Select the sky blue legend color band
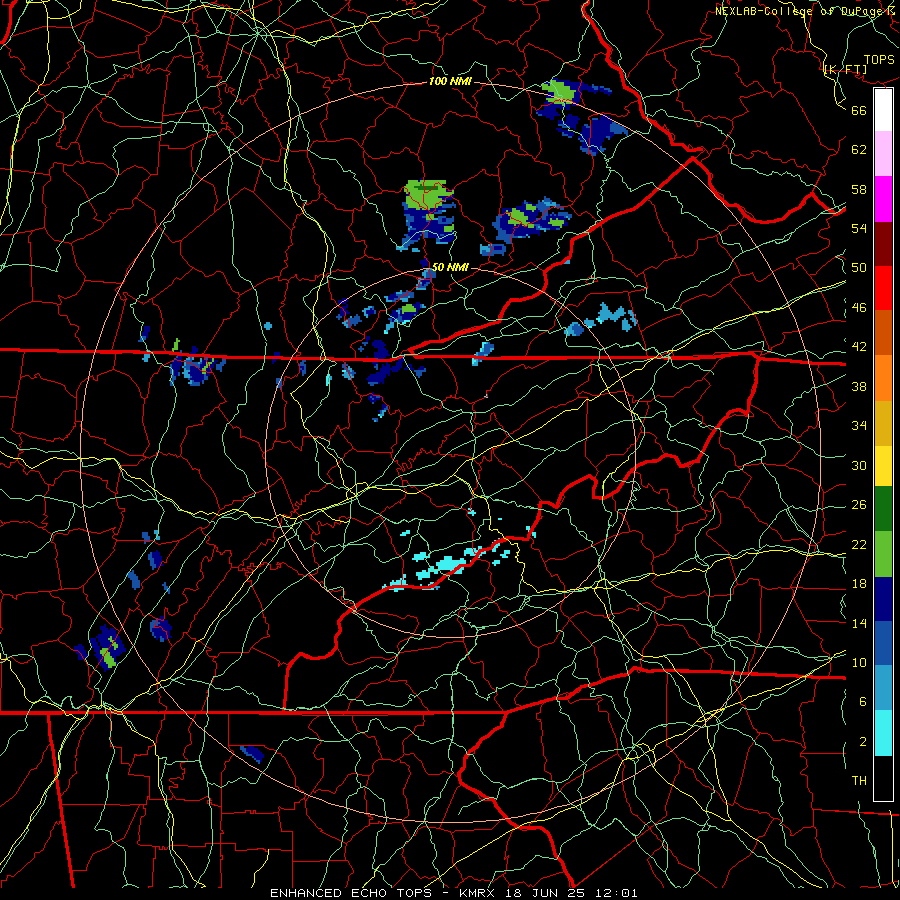Viewport: 900px width, 900px height. [883, 688]
